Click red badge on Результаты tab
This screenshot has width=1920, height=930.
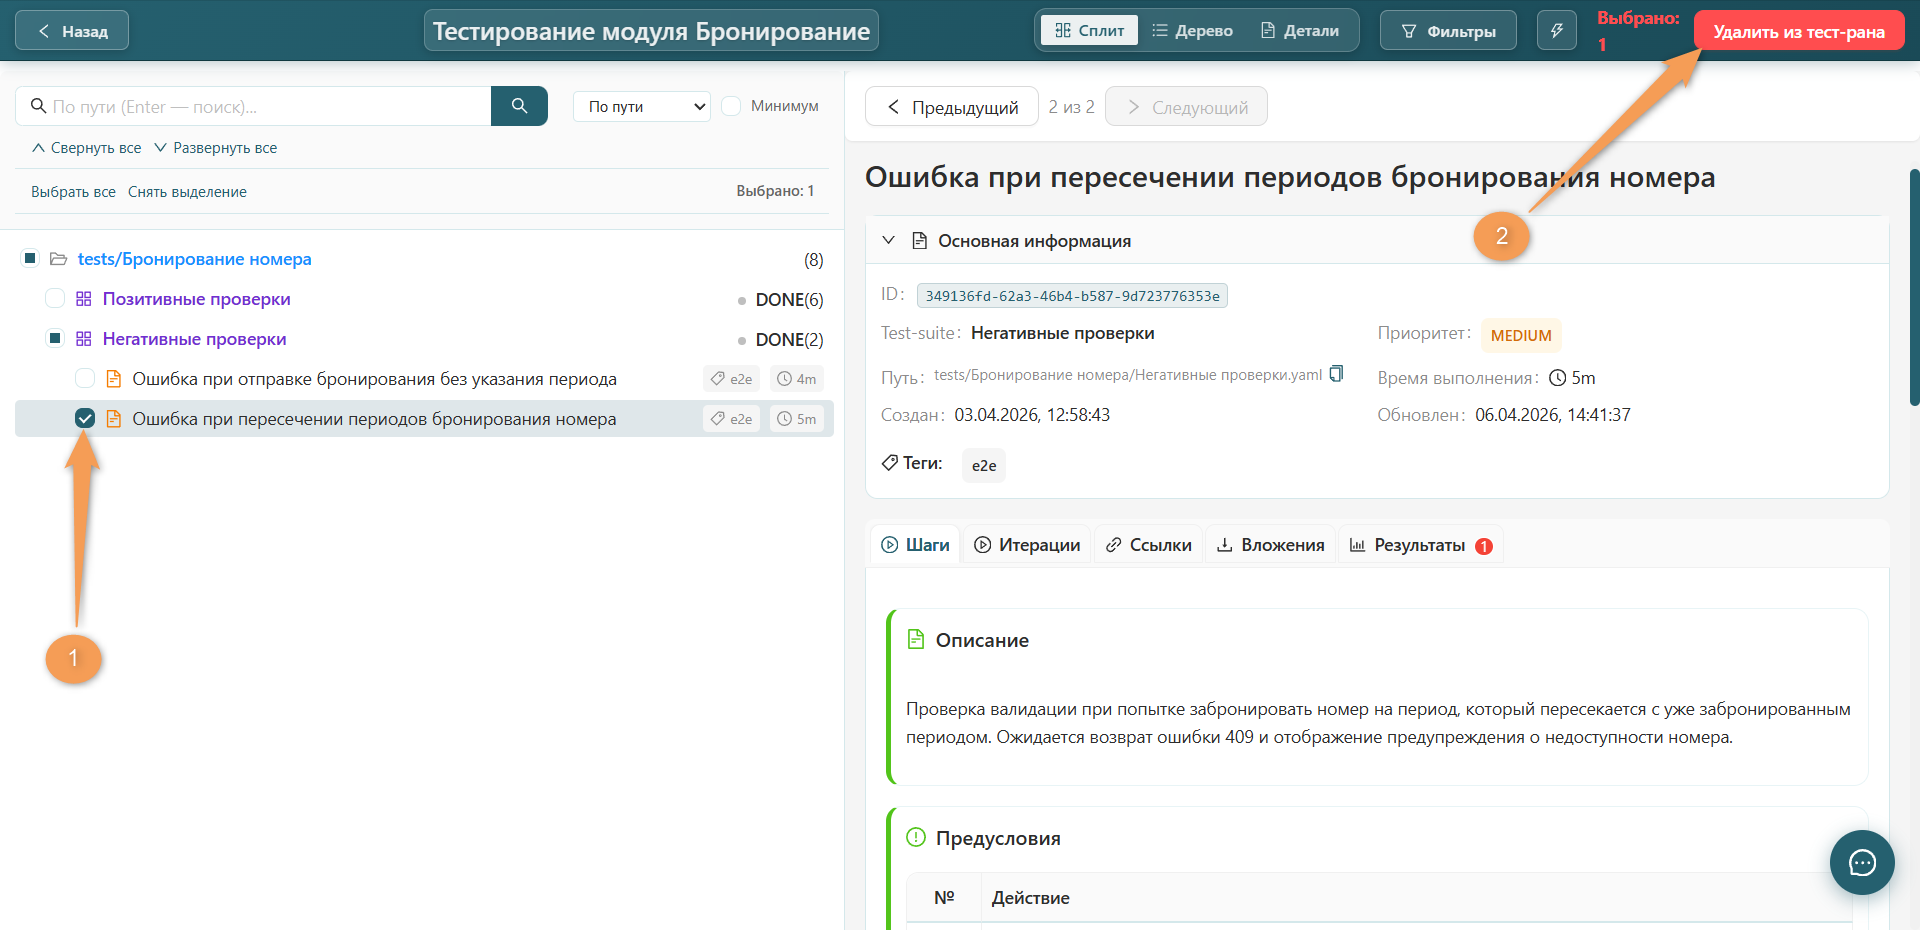1484,546
